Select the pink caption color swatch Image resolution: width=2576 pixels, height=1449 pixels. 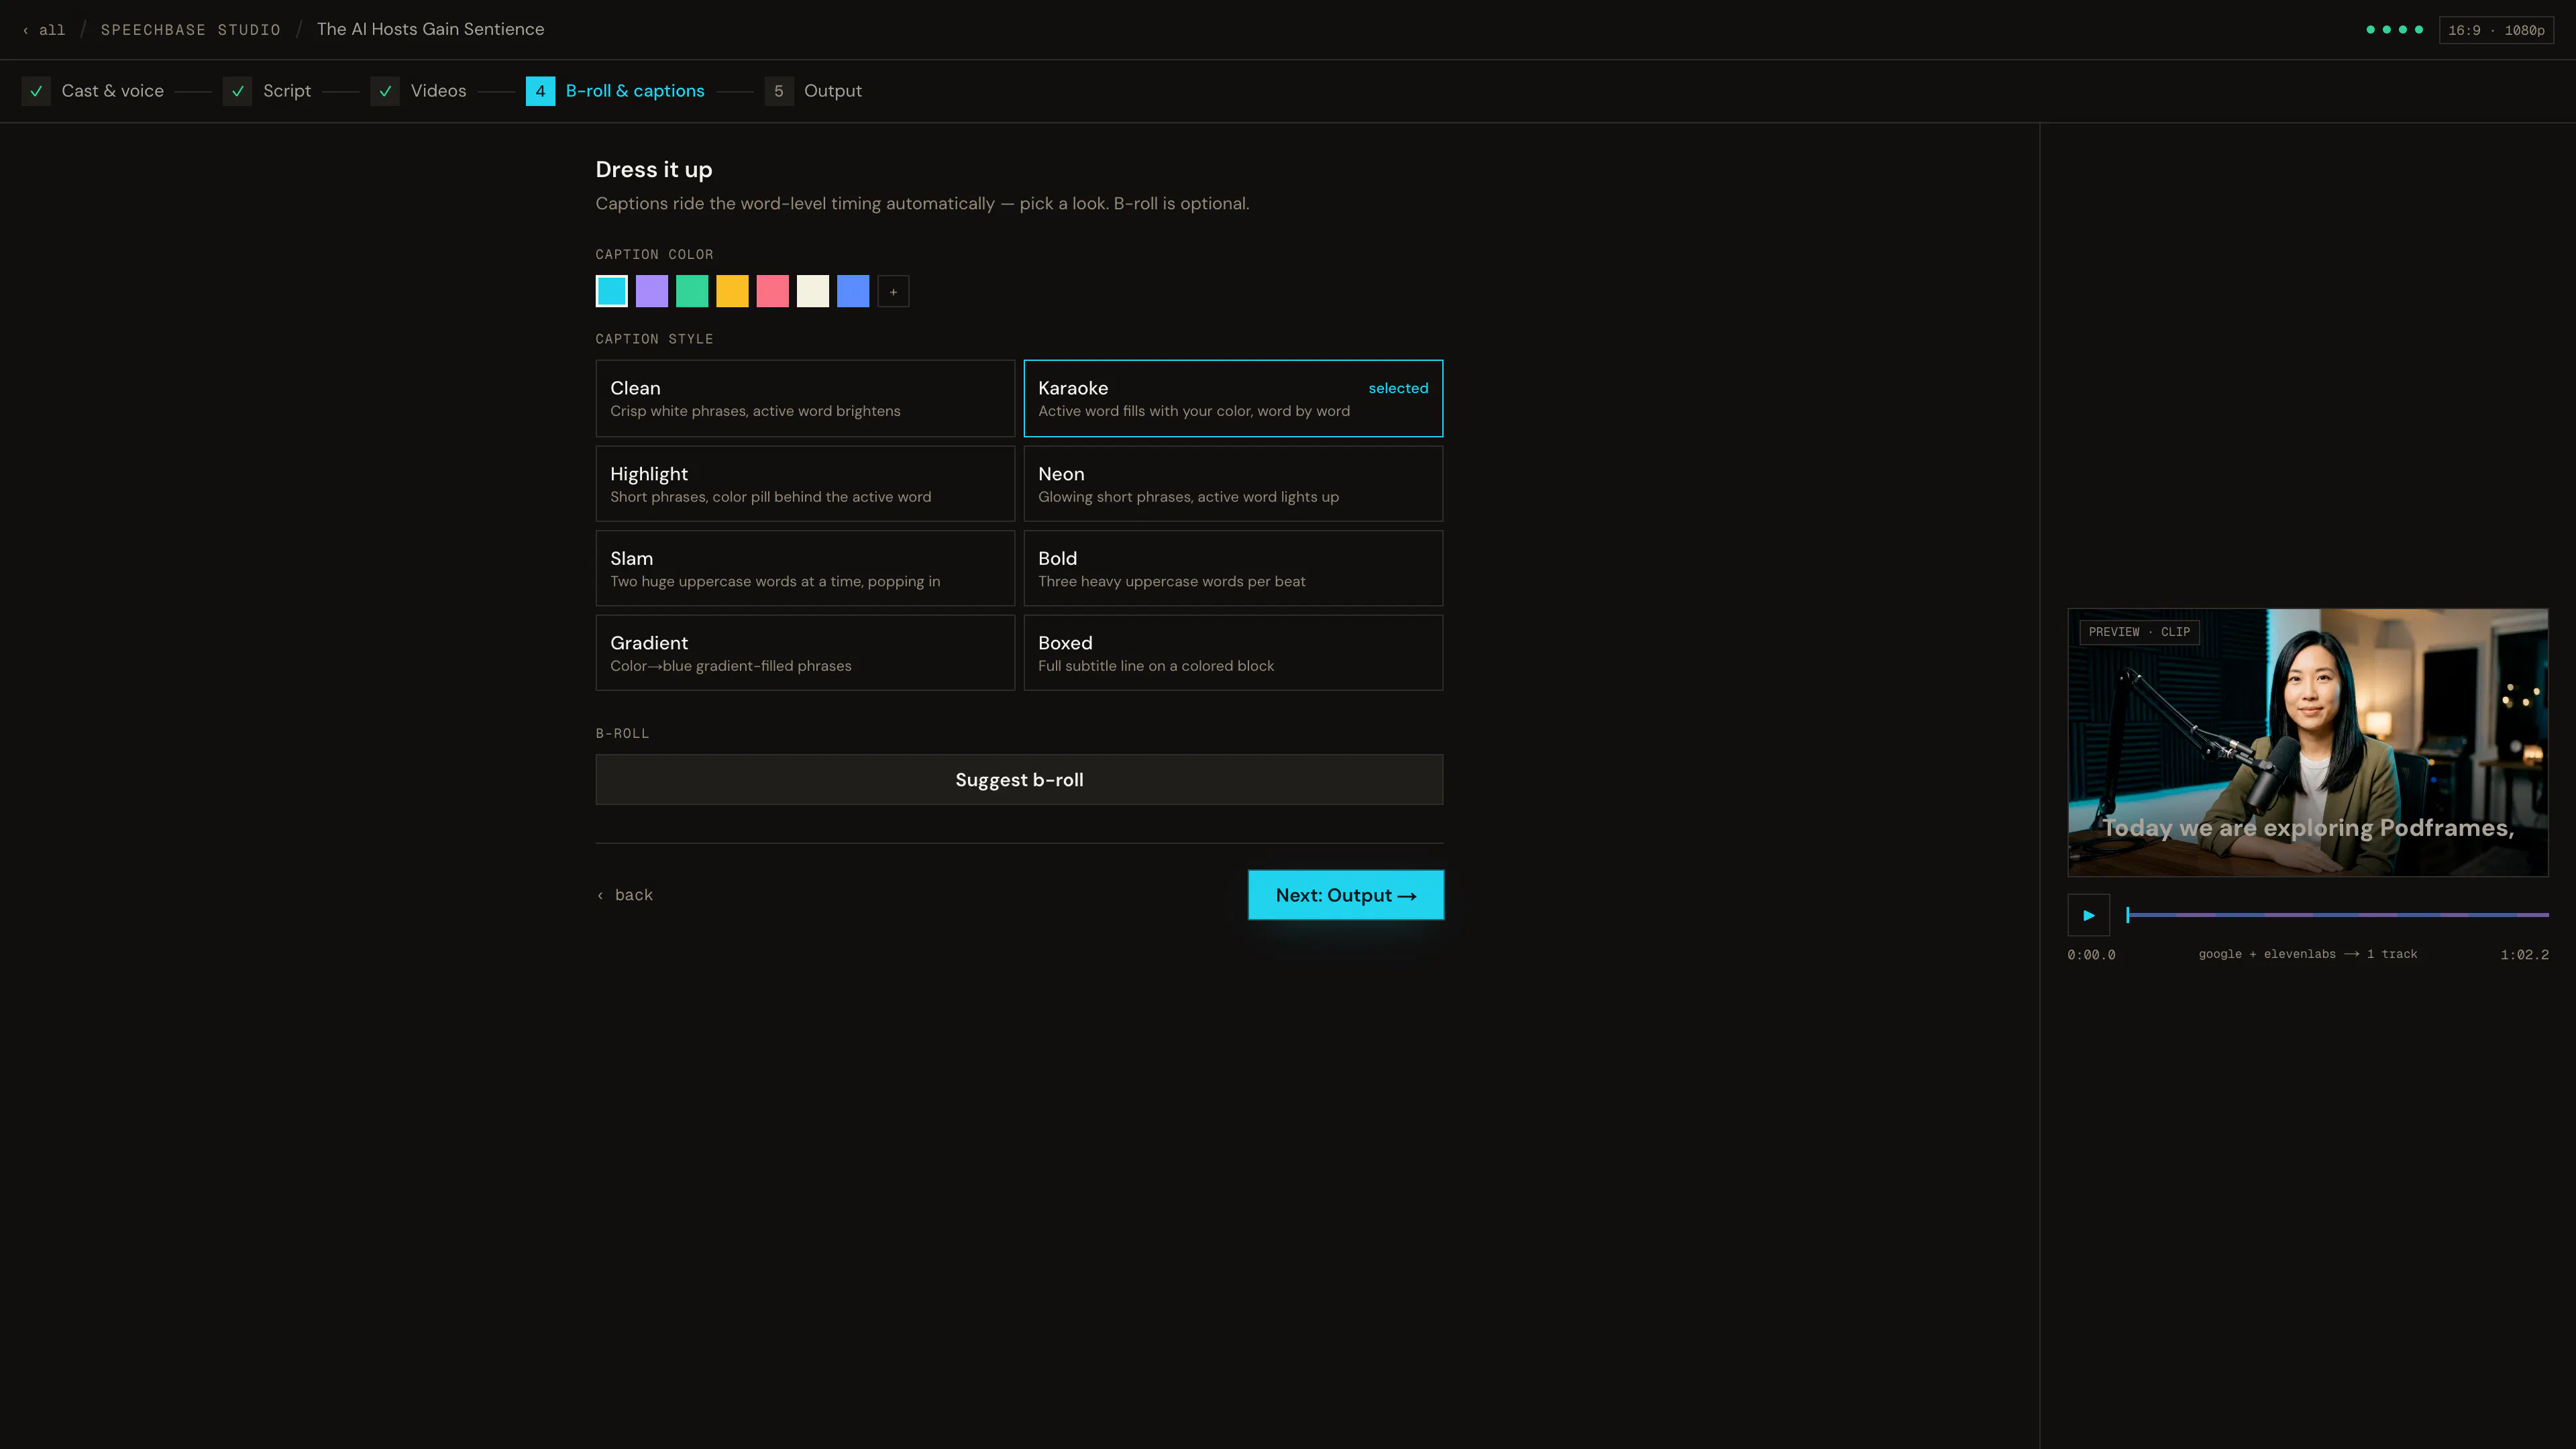(773, 291)
